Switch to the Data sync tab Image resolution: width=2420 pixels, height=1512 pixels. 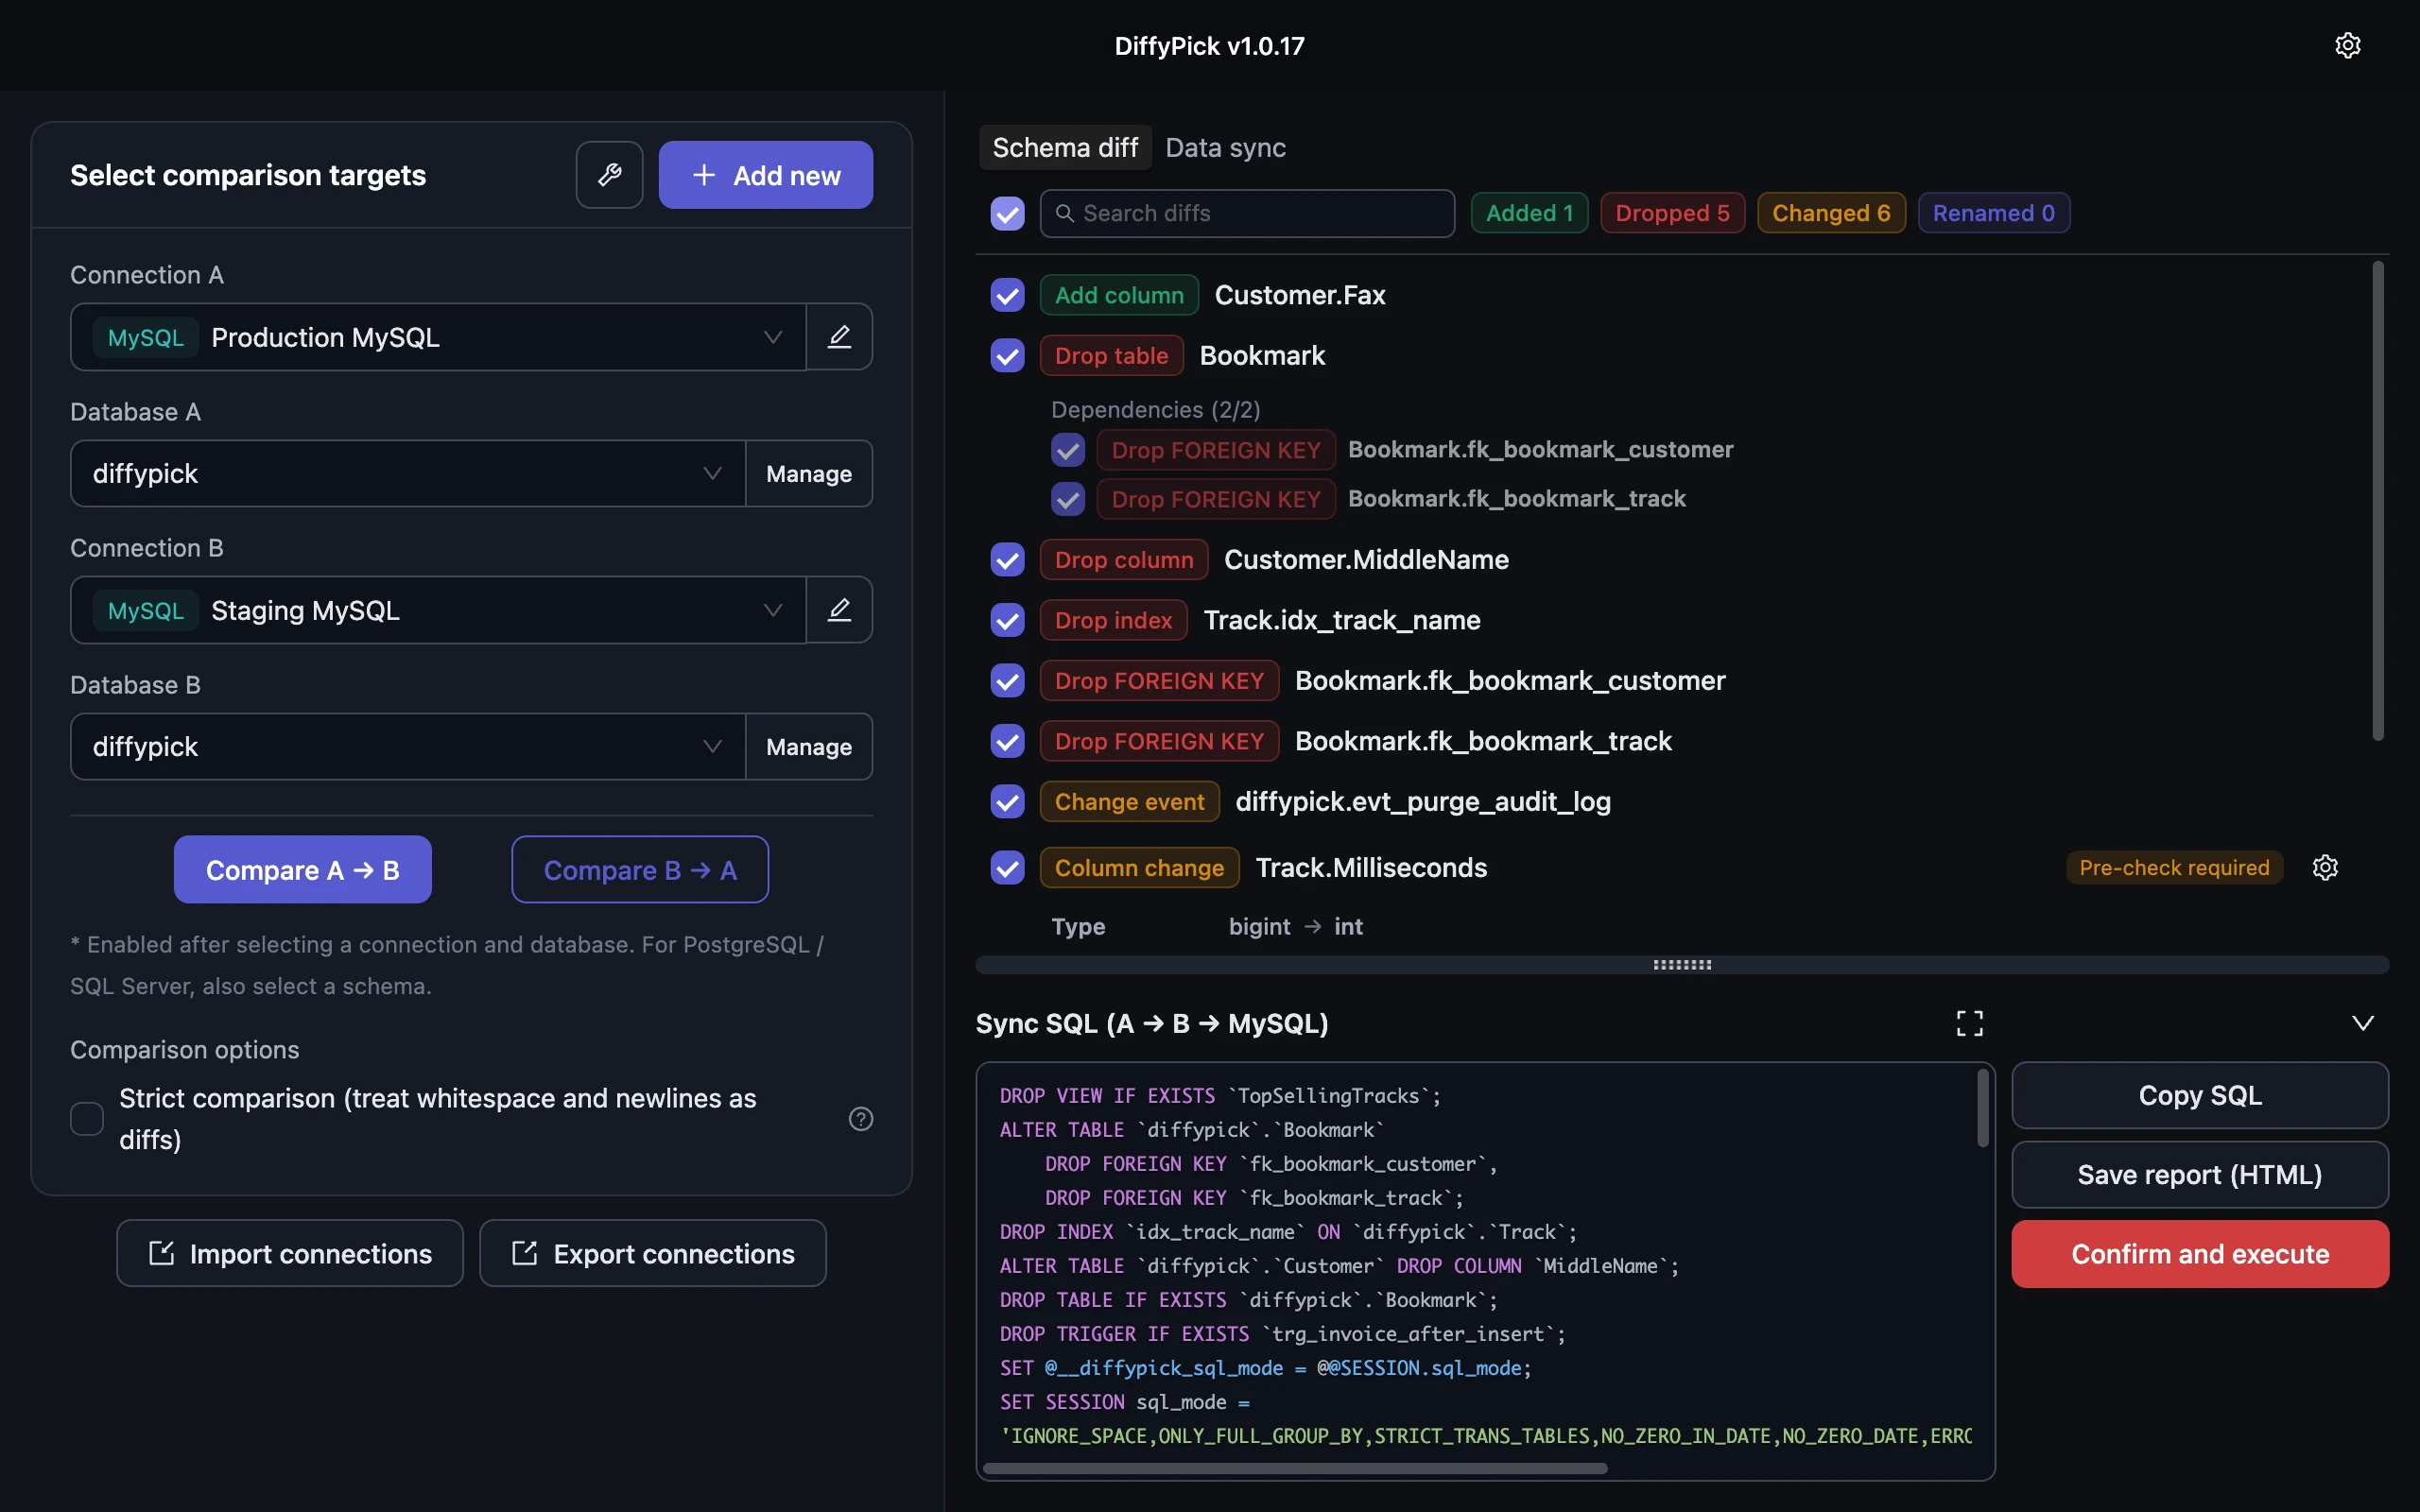coord(1225,148)
